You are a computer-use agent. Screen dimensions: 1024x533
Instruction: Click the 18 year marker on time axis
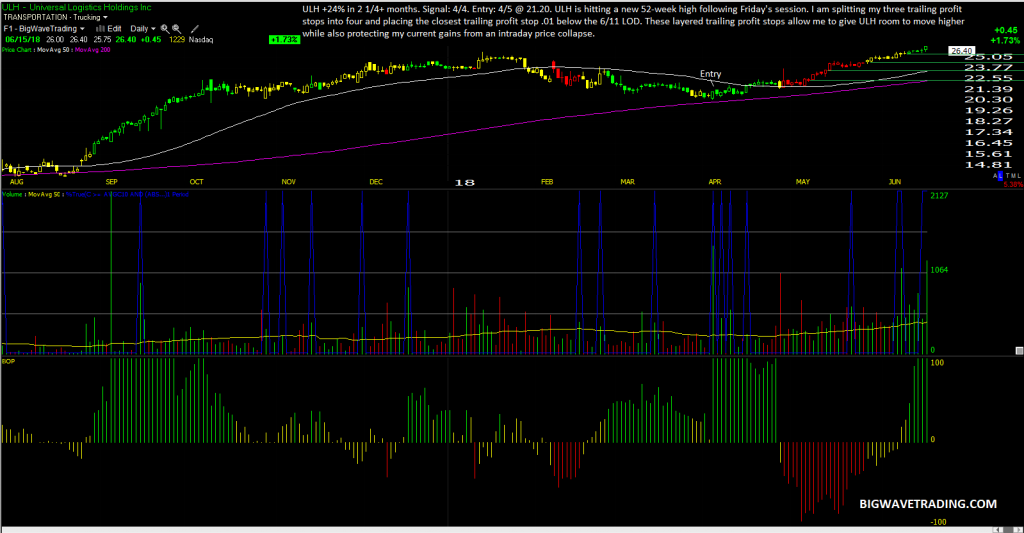(x=464, y=183)
